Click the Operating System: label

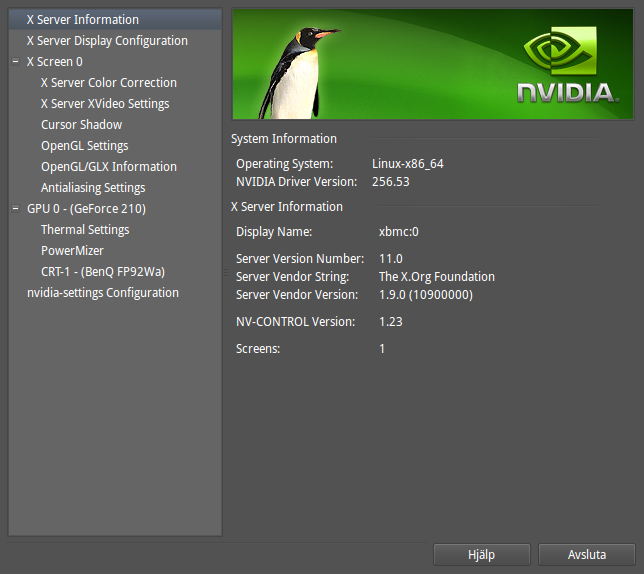tap(285, 164)
